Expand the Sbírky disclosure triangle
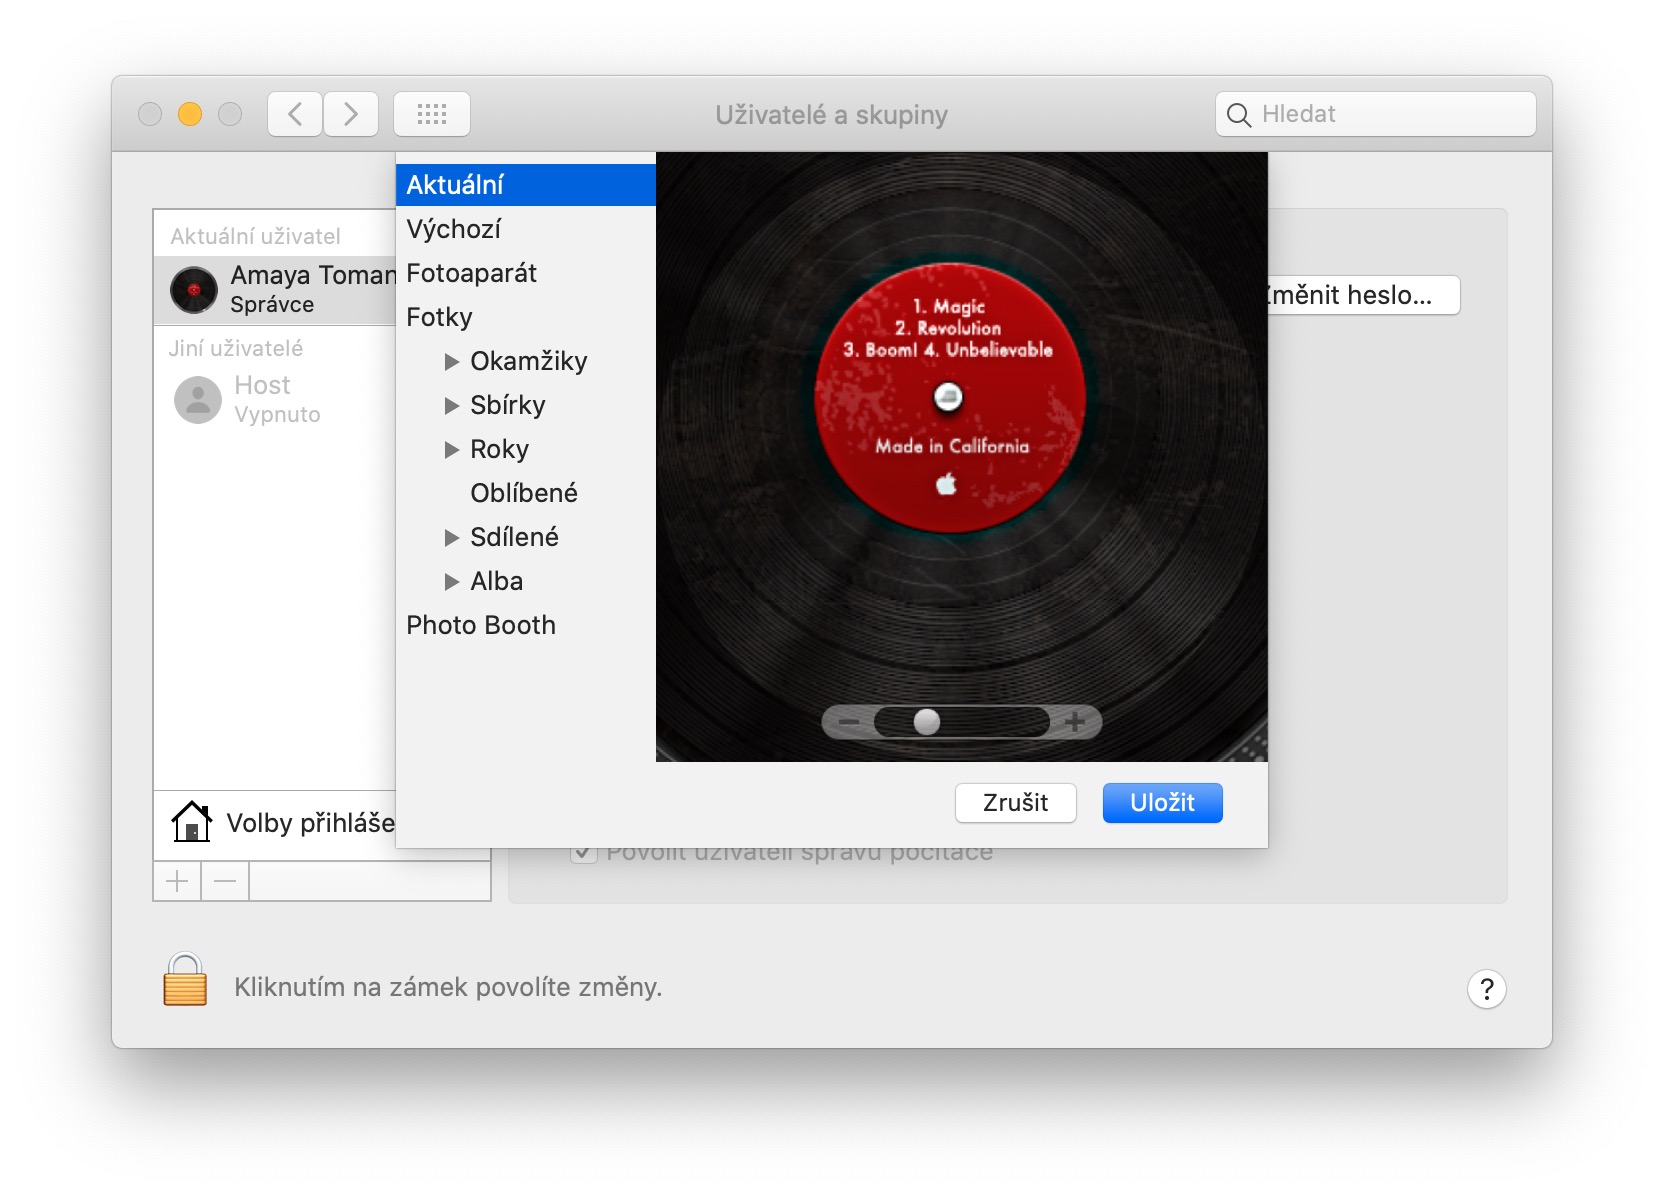Screen dimensions: 1664x1196 click(451, 405)
